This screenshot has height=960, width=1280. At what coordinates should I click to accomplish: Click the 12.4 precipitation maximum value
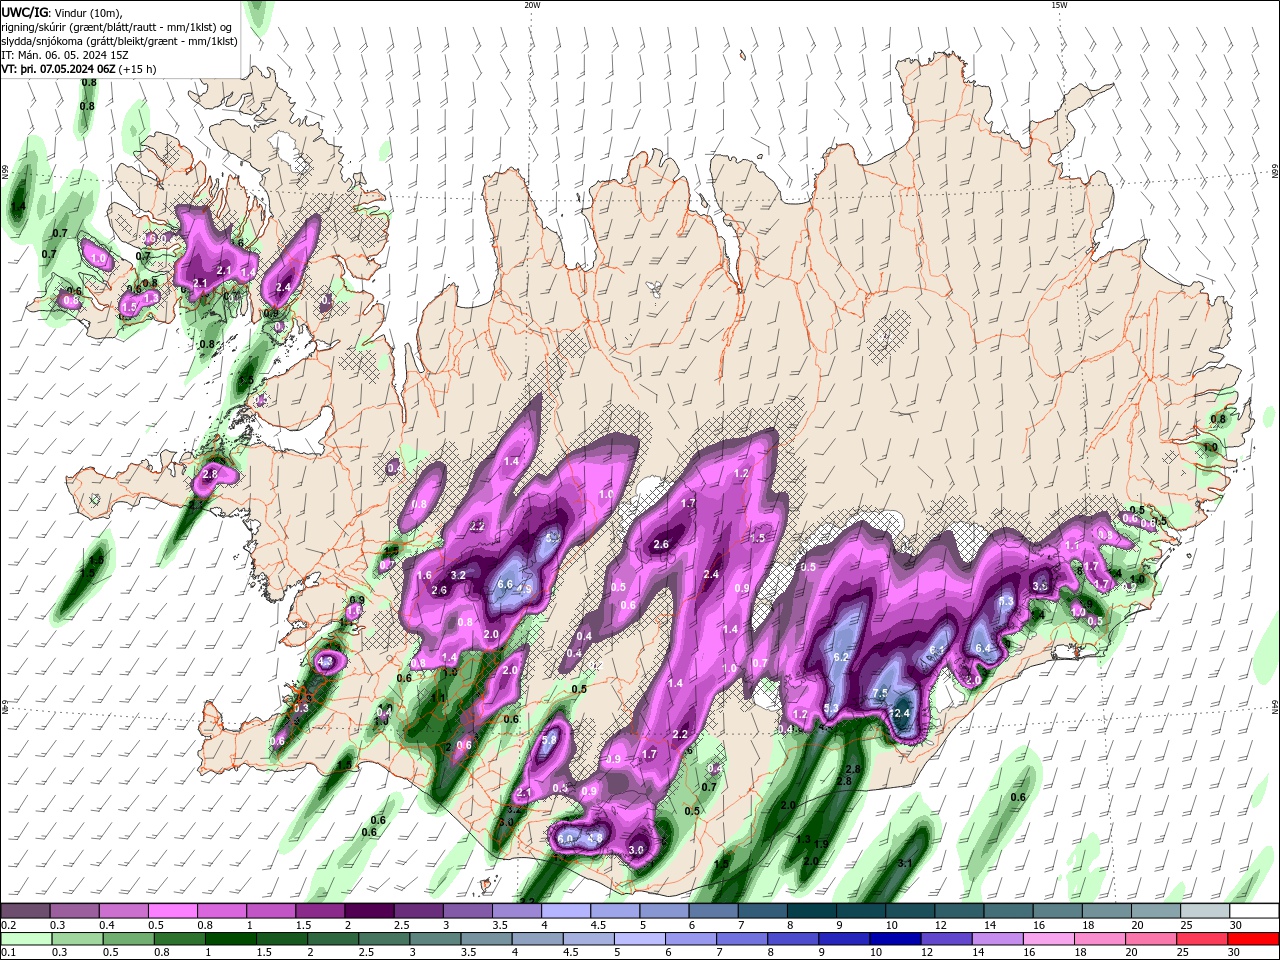[x=900, y=713]
